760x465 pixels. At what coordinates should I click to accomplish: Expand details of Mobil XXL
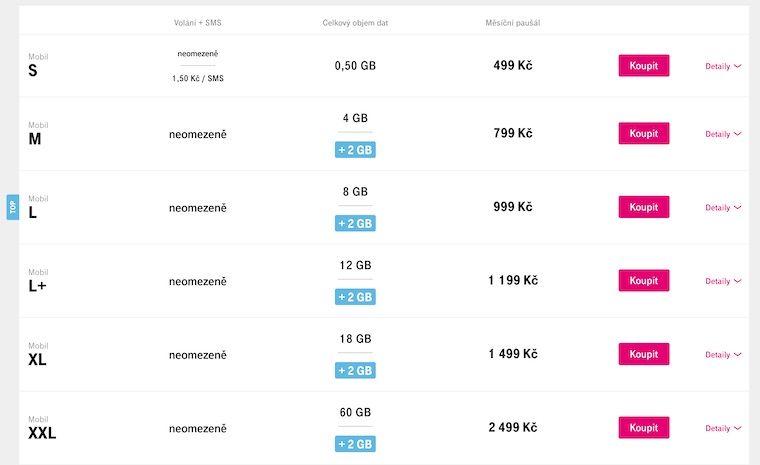click(x=723, y=428)
